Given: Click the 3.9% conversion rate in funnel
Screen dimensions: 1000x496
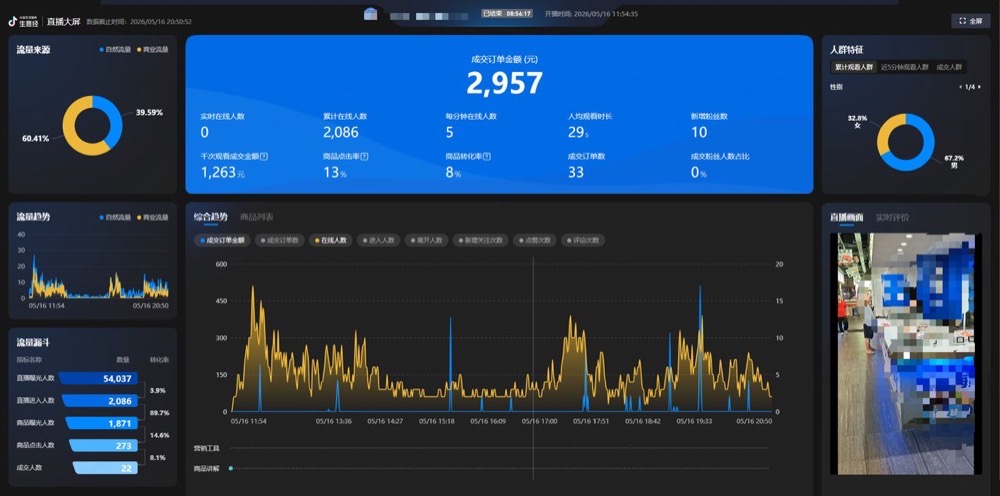Looking at the screenshot, I should [157, 390].
